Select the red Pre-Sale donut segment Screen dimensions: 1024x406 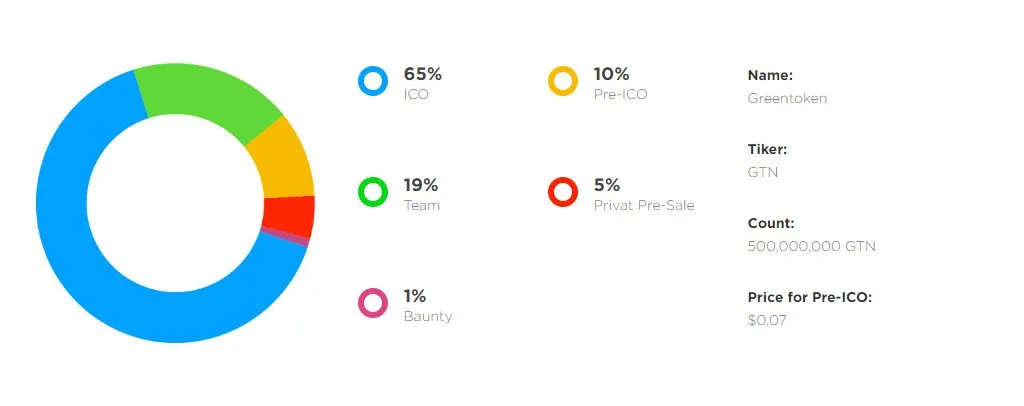point(289,215)
